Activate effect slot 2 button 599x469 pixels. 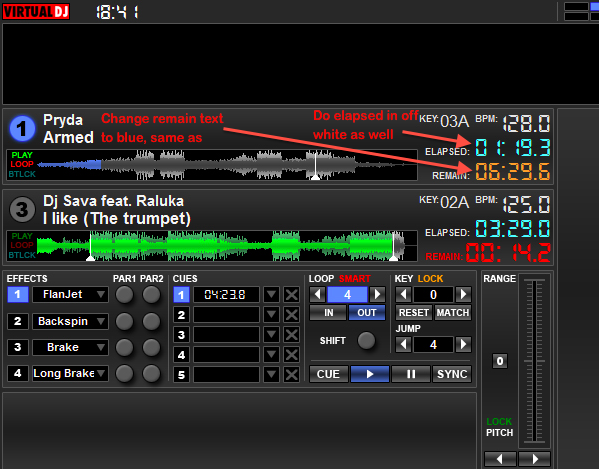tap(18, 321)
